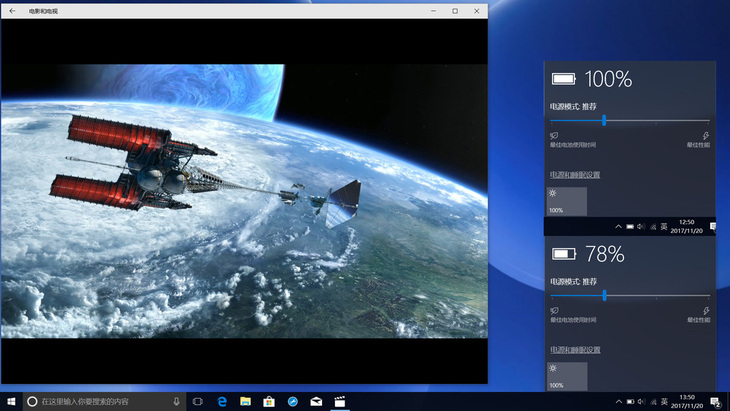This screenshot has width=730, height=411.
Task: Expand hidden tray icons chevron on bottom taskbar
Action: pyautogui.click(x=617, y=401)
